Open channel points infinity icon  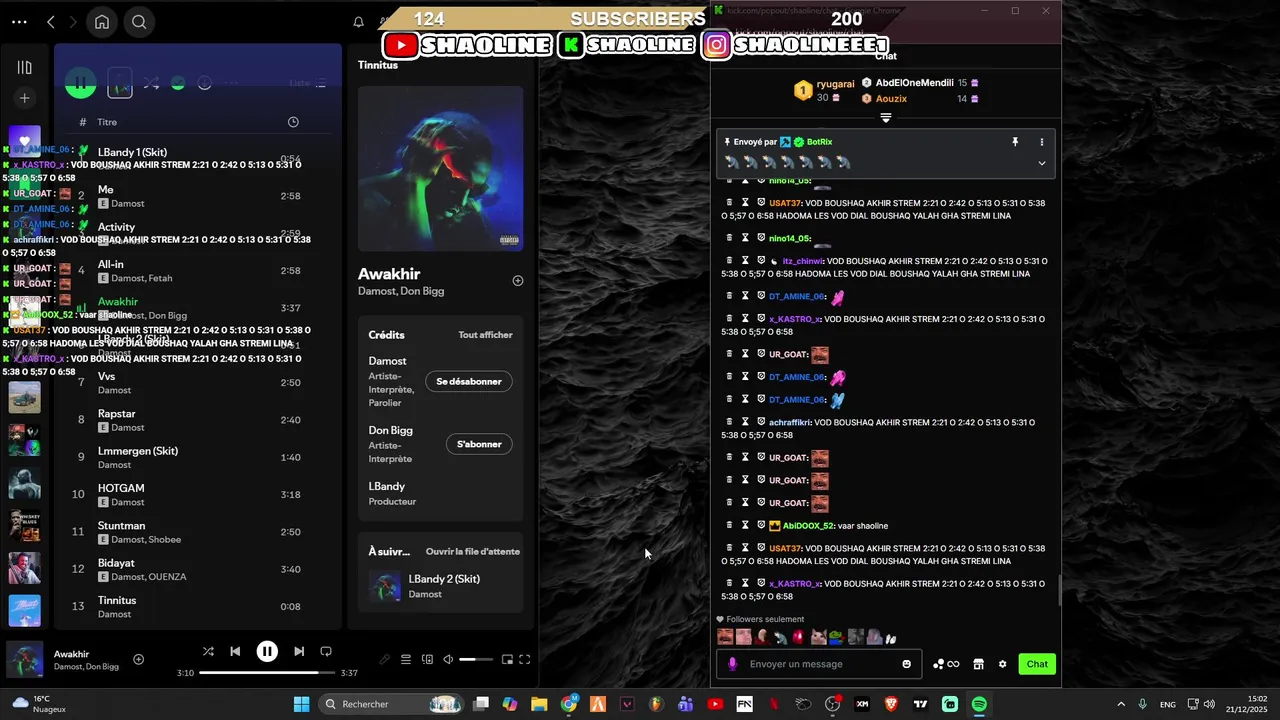coord(946,664)
